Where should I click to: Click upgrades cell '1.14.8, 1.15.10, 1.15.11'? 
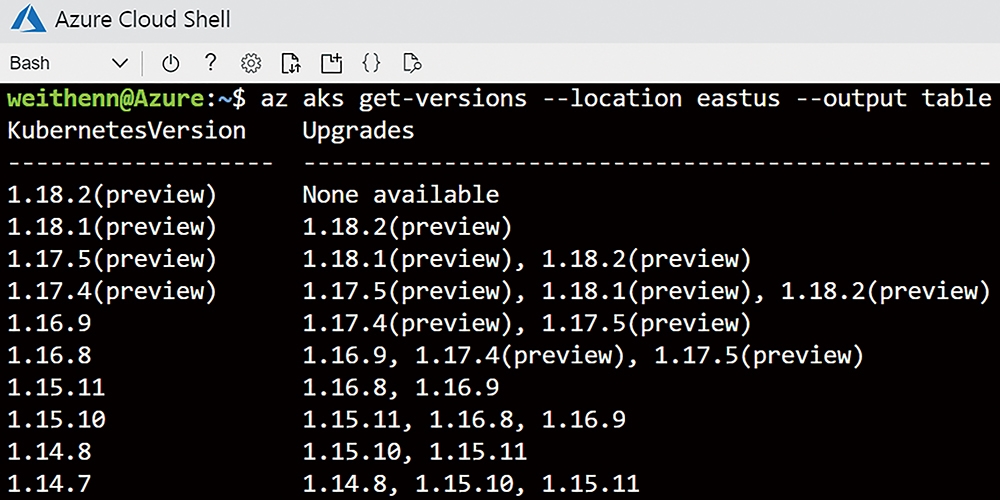[471, 483]
